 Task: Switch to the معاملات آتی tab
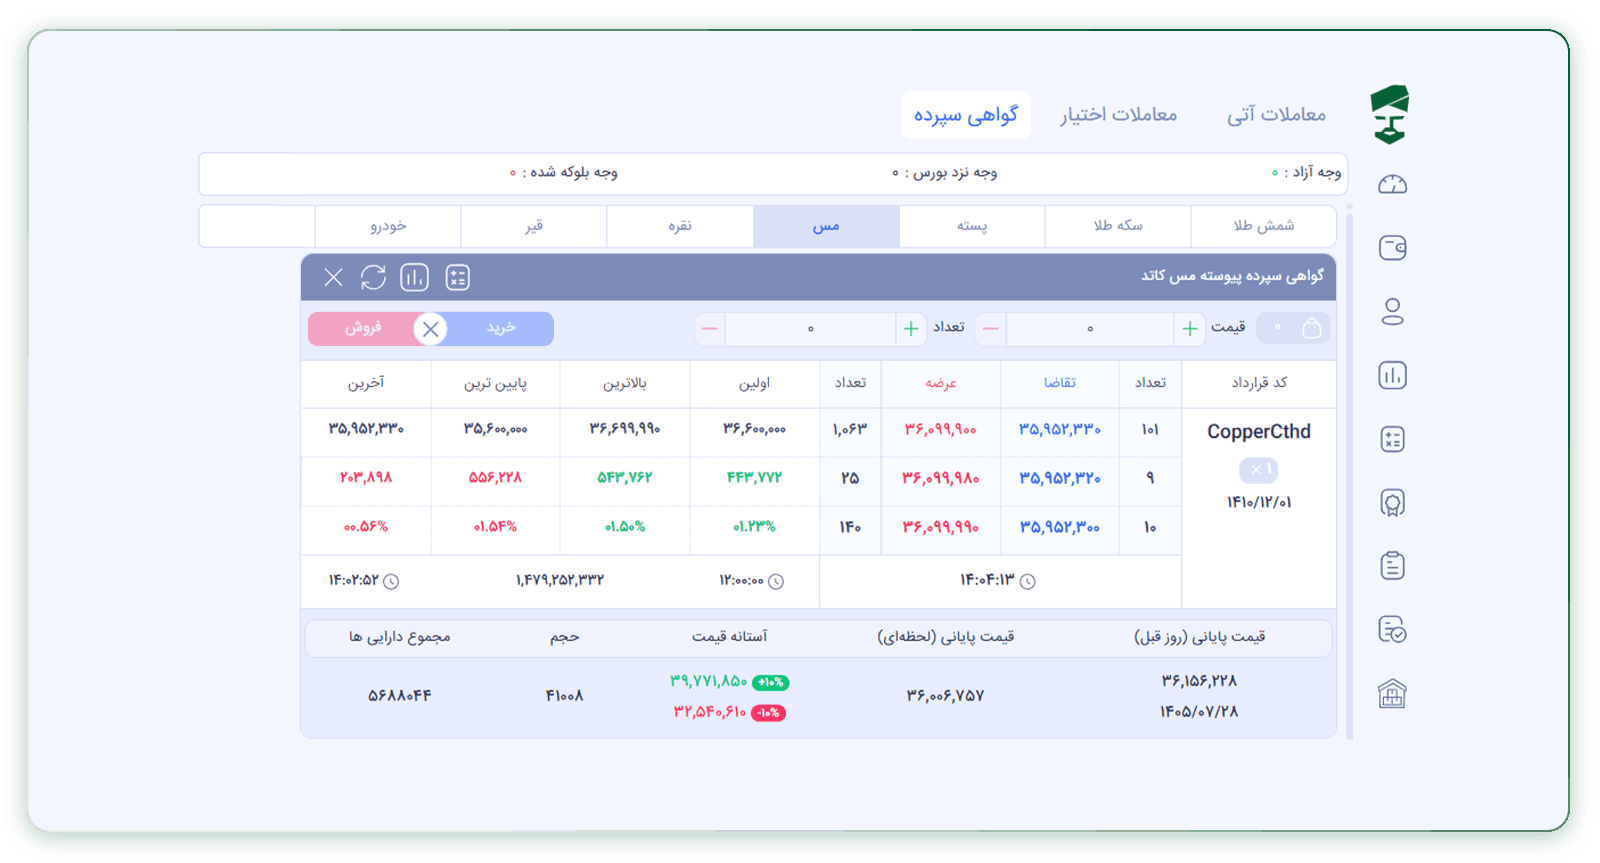[1276, 115]
